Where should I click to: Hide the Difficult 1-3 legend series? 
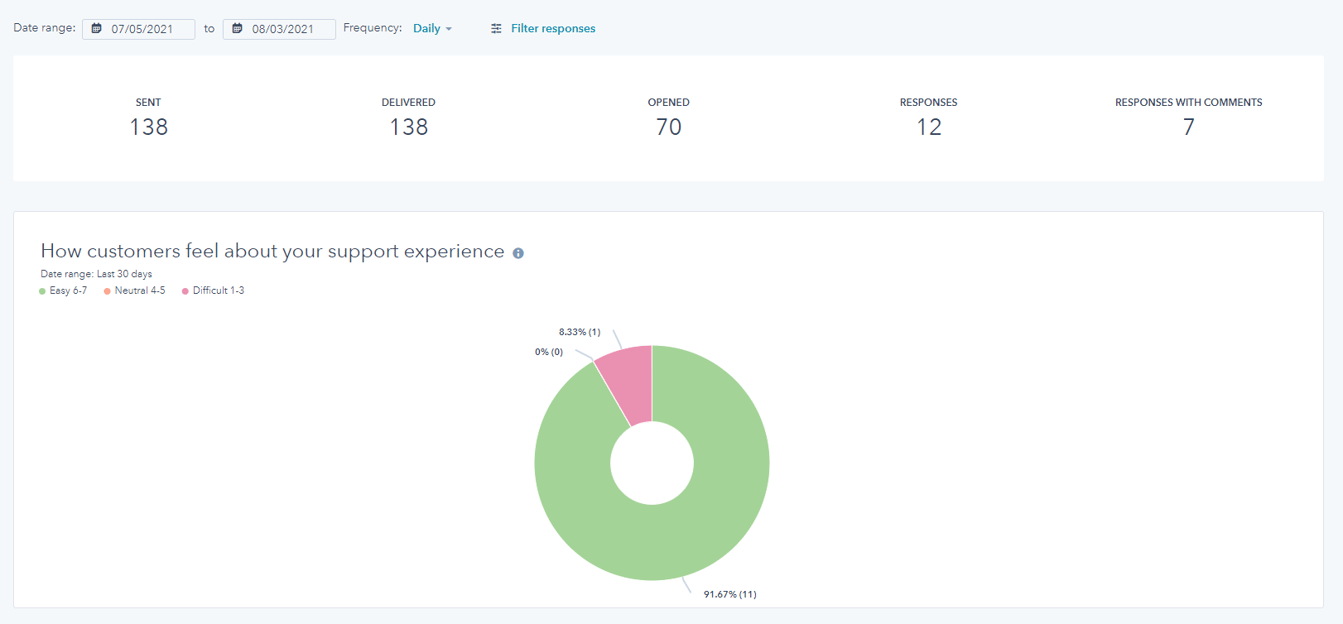click(x=213, y=291)
